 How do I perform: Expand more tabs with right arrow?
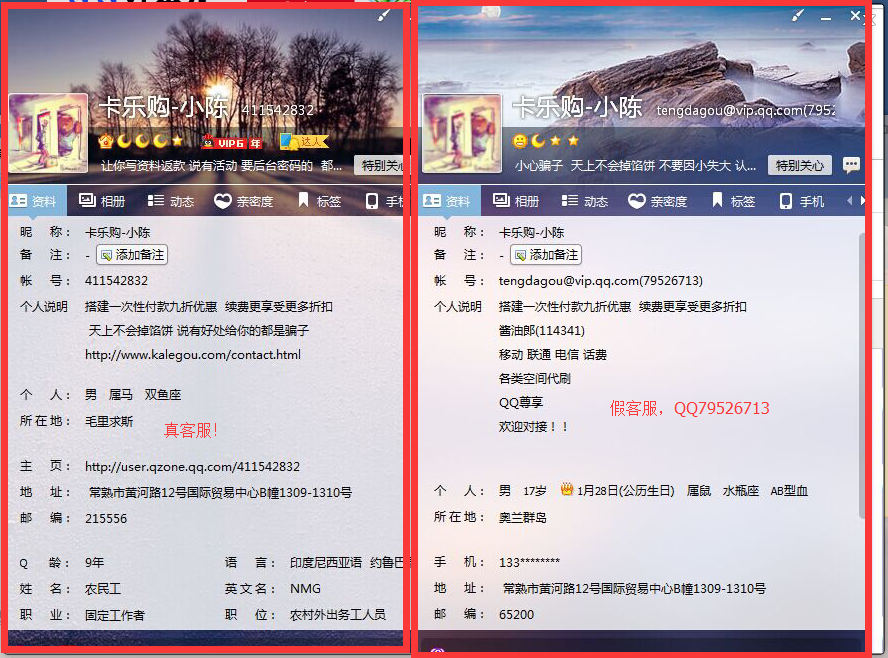point(861,201)
